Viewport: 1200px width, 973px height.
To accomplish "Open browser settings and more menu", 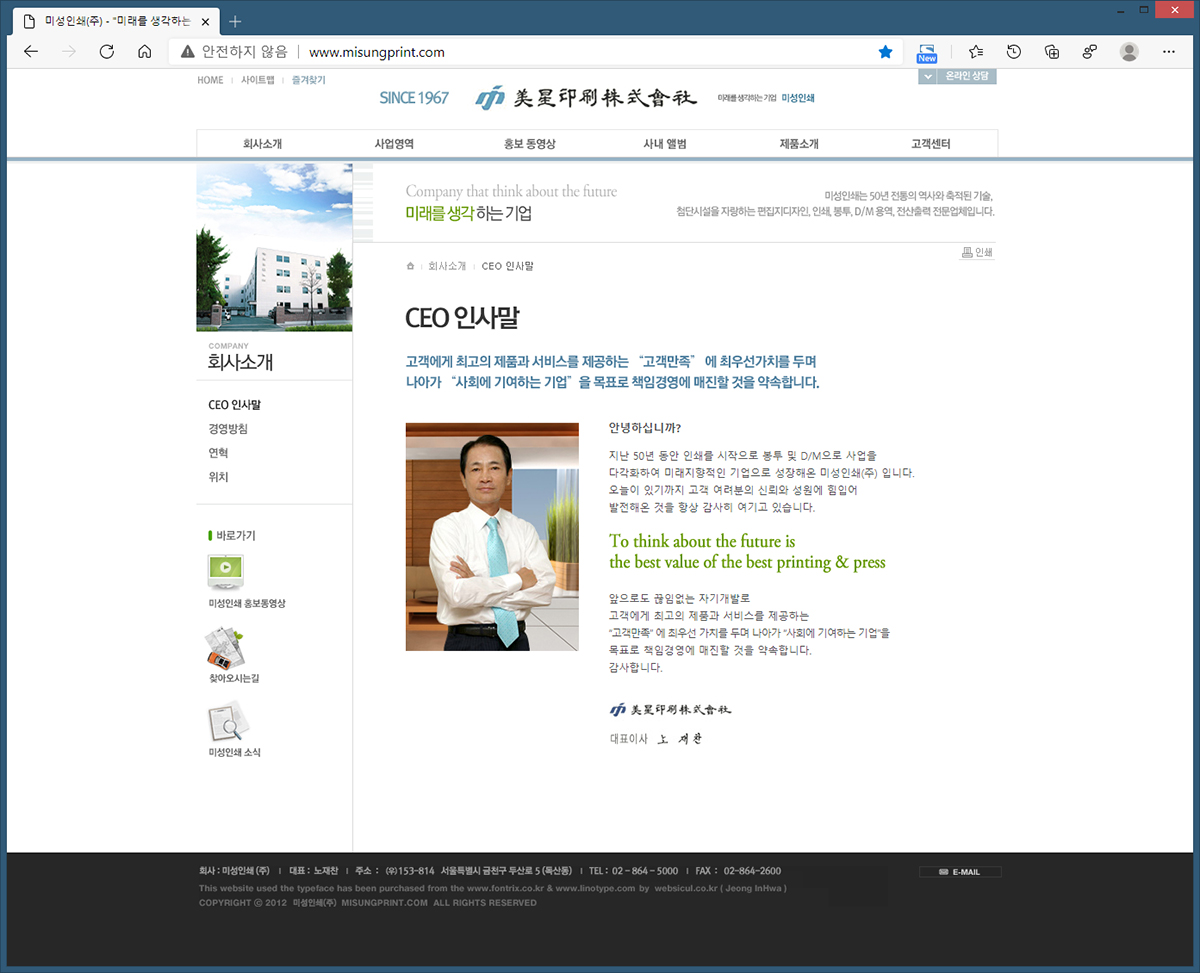I will coord(1170,52).
